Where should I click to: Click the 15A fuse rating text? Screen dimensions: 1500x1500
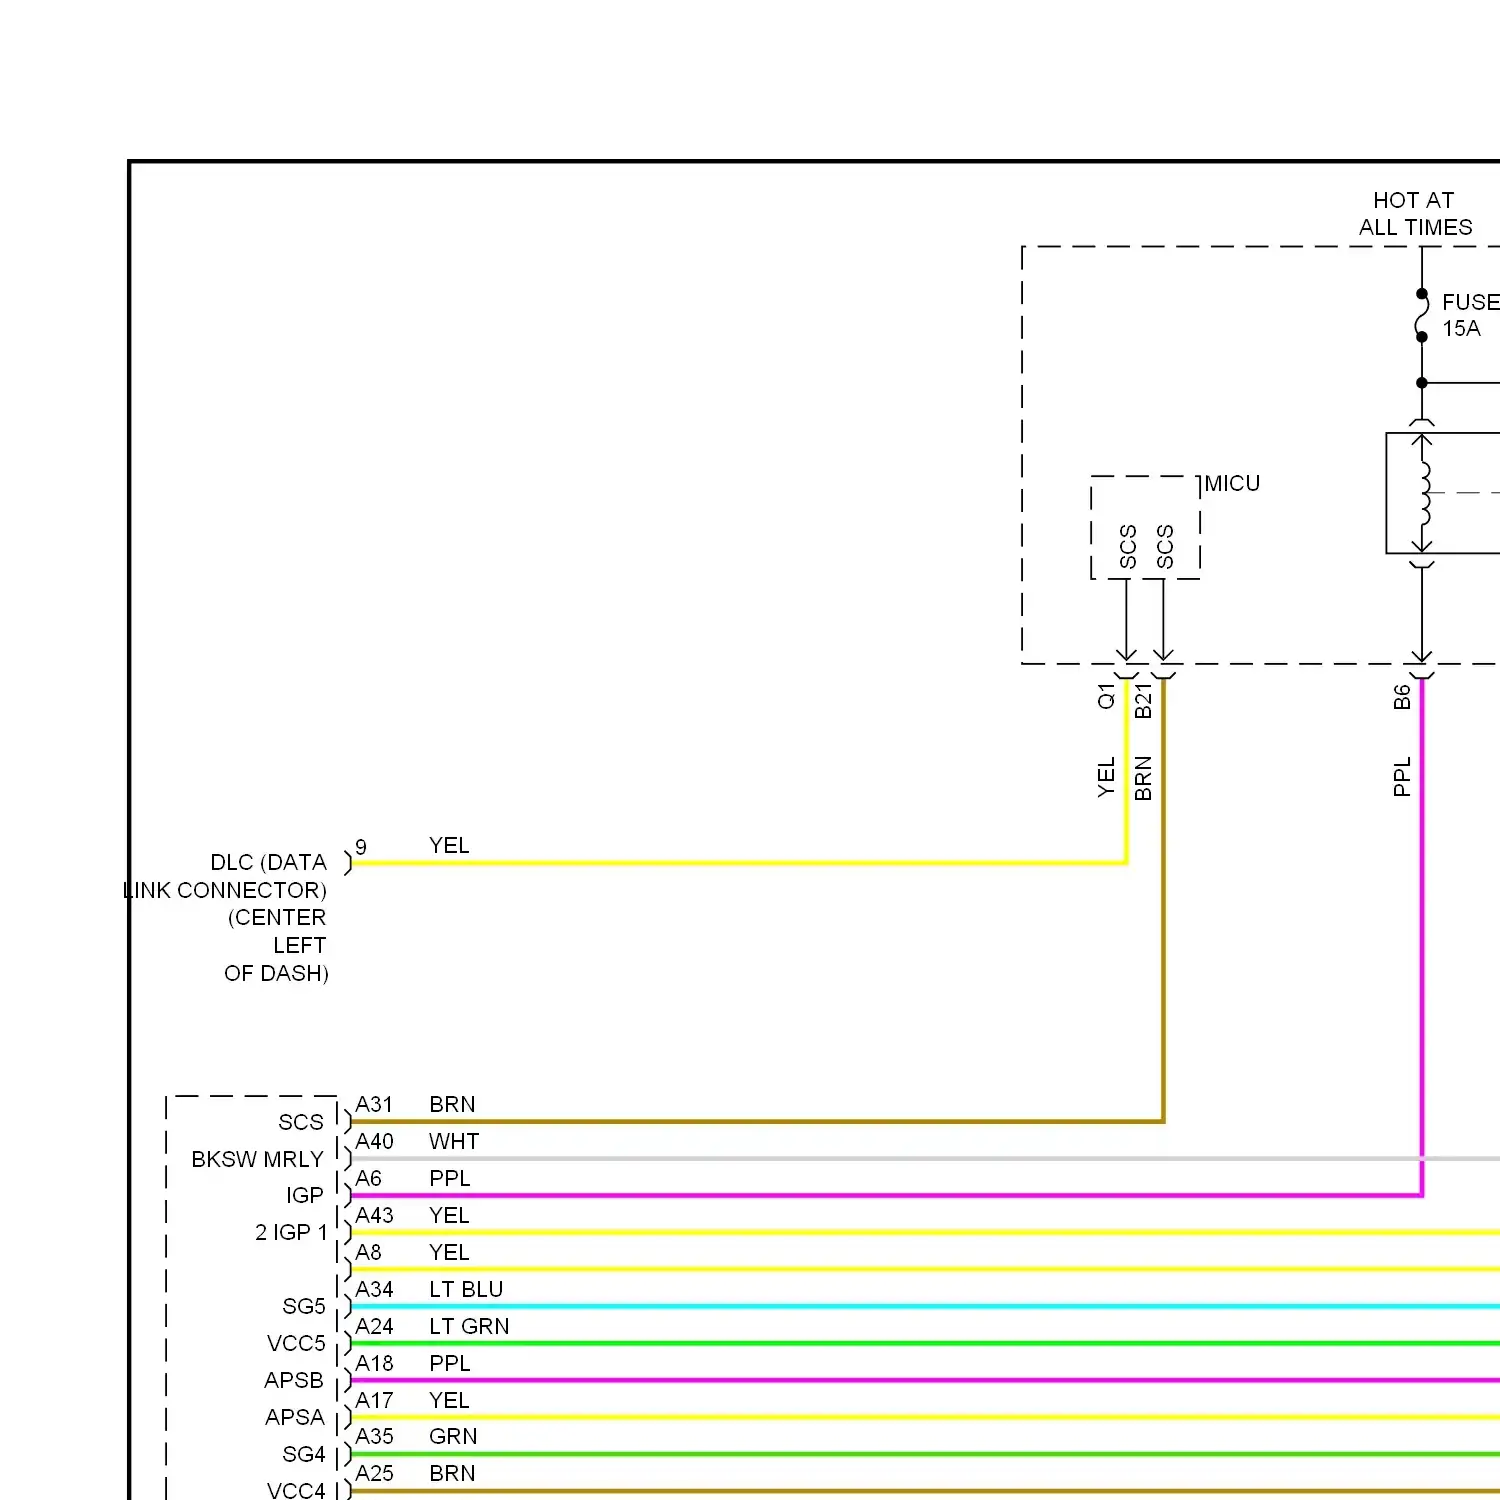(x=1461, y=328)
